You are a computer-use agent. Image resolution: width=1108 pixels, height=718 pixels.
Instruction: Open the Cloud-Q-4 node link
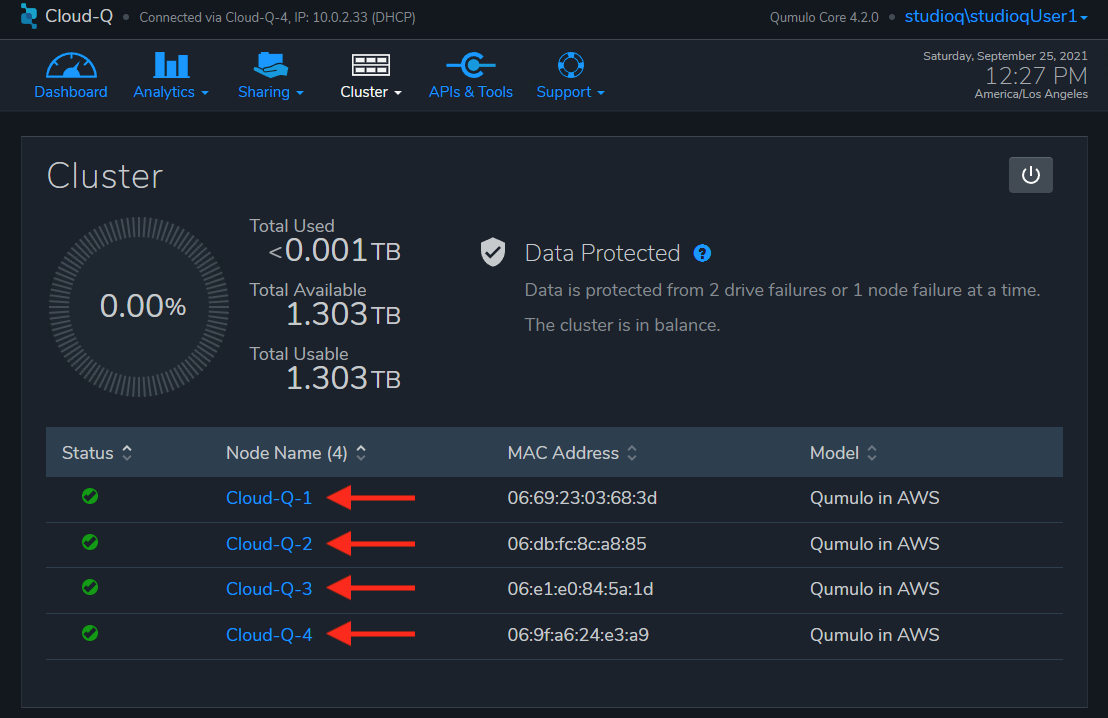269,635
